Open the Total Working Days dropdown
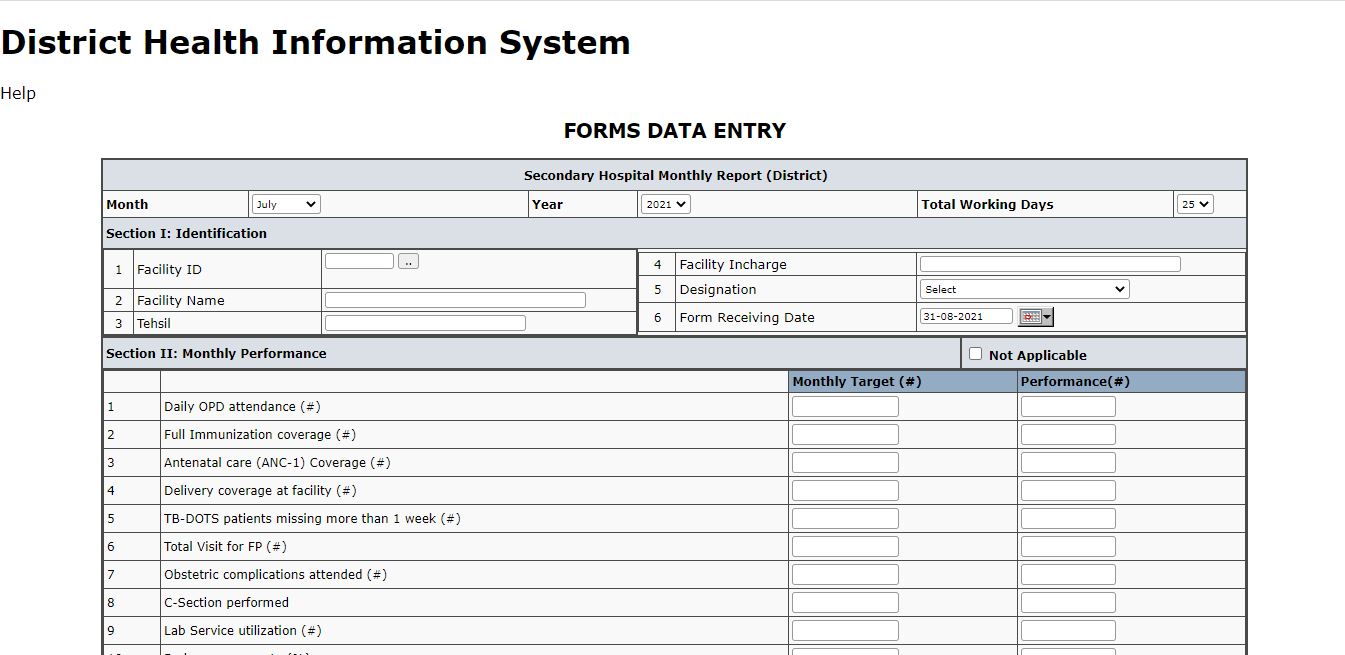1345x655 pixels. (x=1195, y=204)
